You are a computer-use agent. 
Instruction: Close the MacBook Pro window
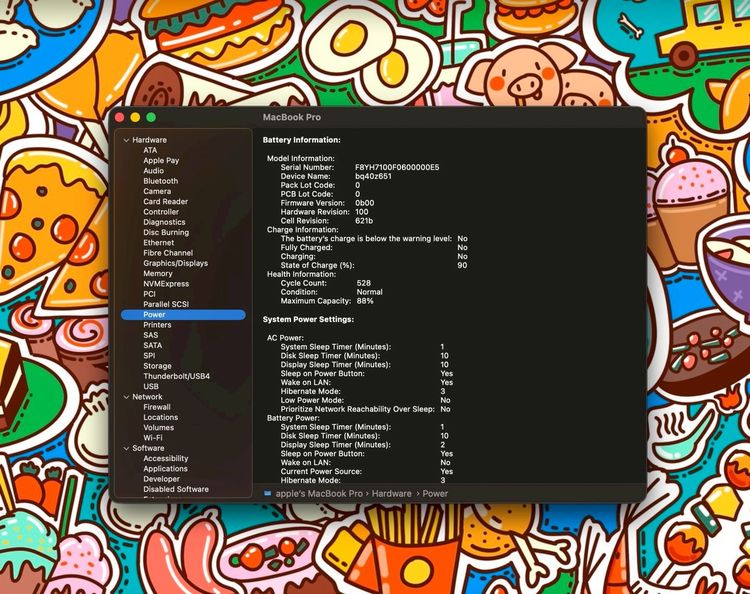tap(120, 117)
